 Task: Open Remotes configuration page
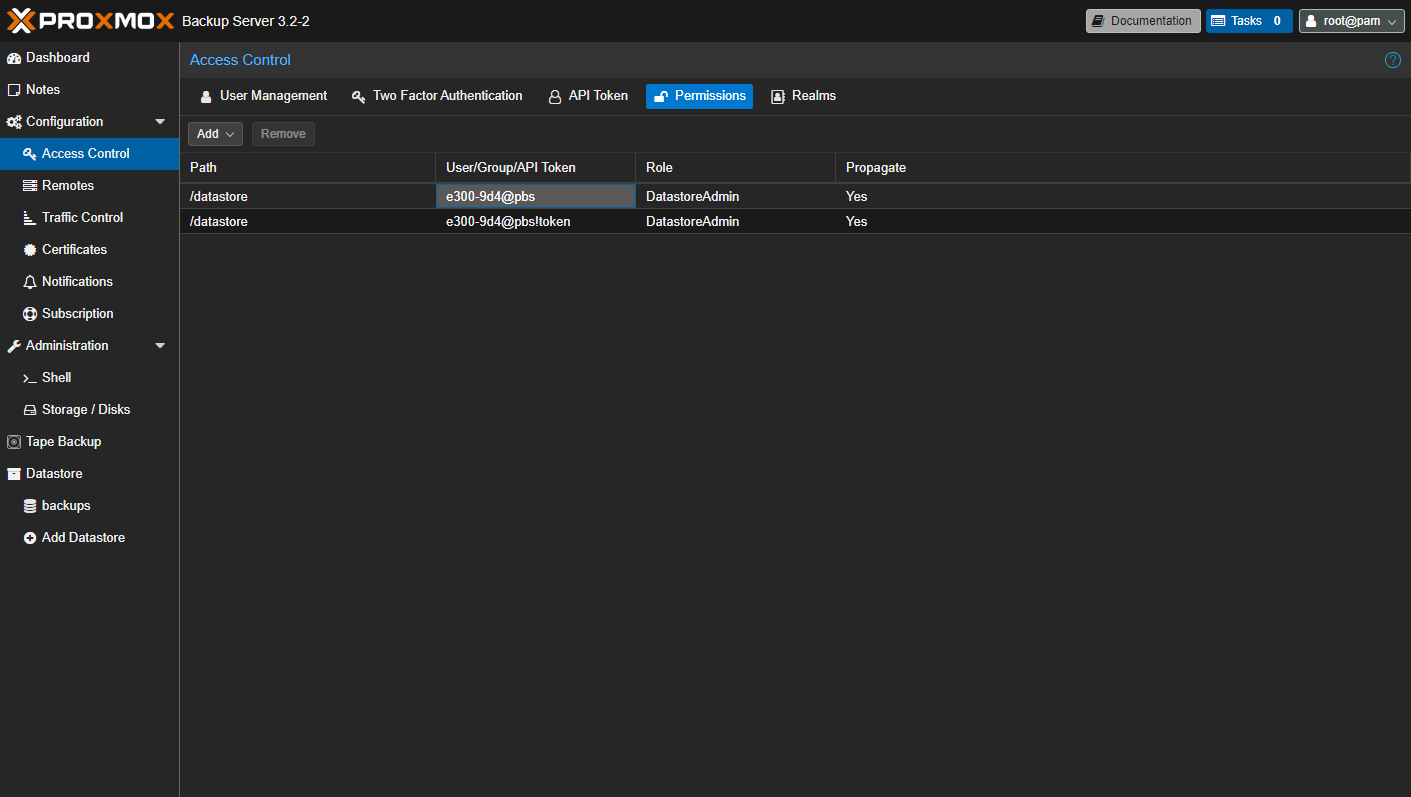89,186
